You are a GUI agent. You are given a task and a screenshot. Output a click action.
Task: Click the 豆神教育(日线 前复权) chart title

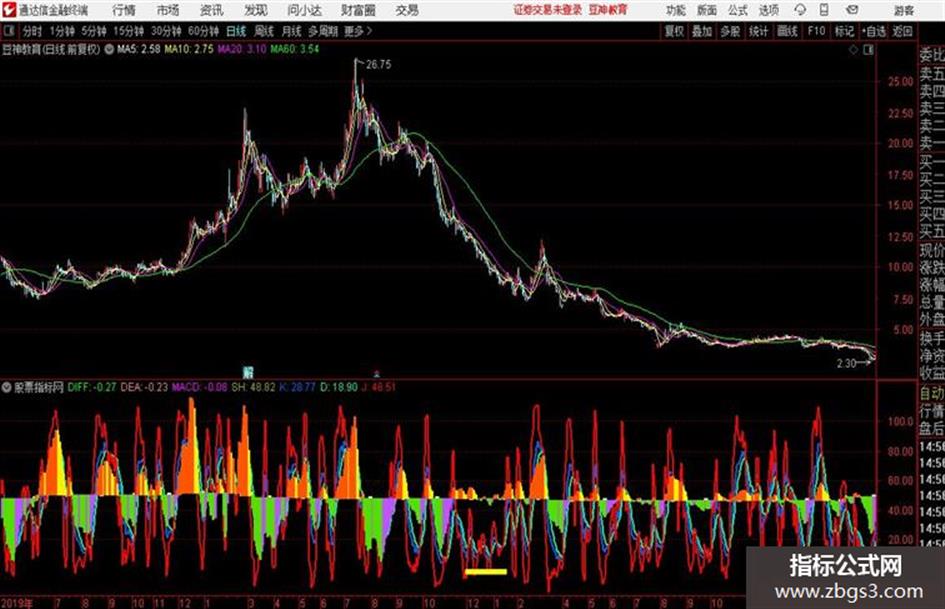point(51,49)
